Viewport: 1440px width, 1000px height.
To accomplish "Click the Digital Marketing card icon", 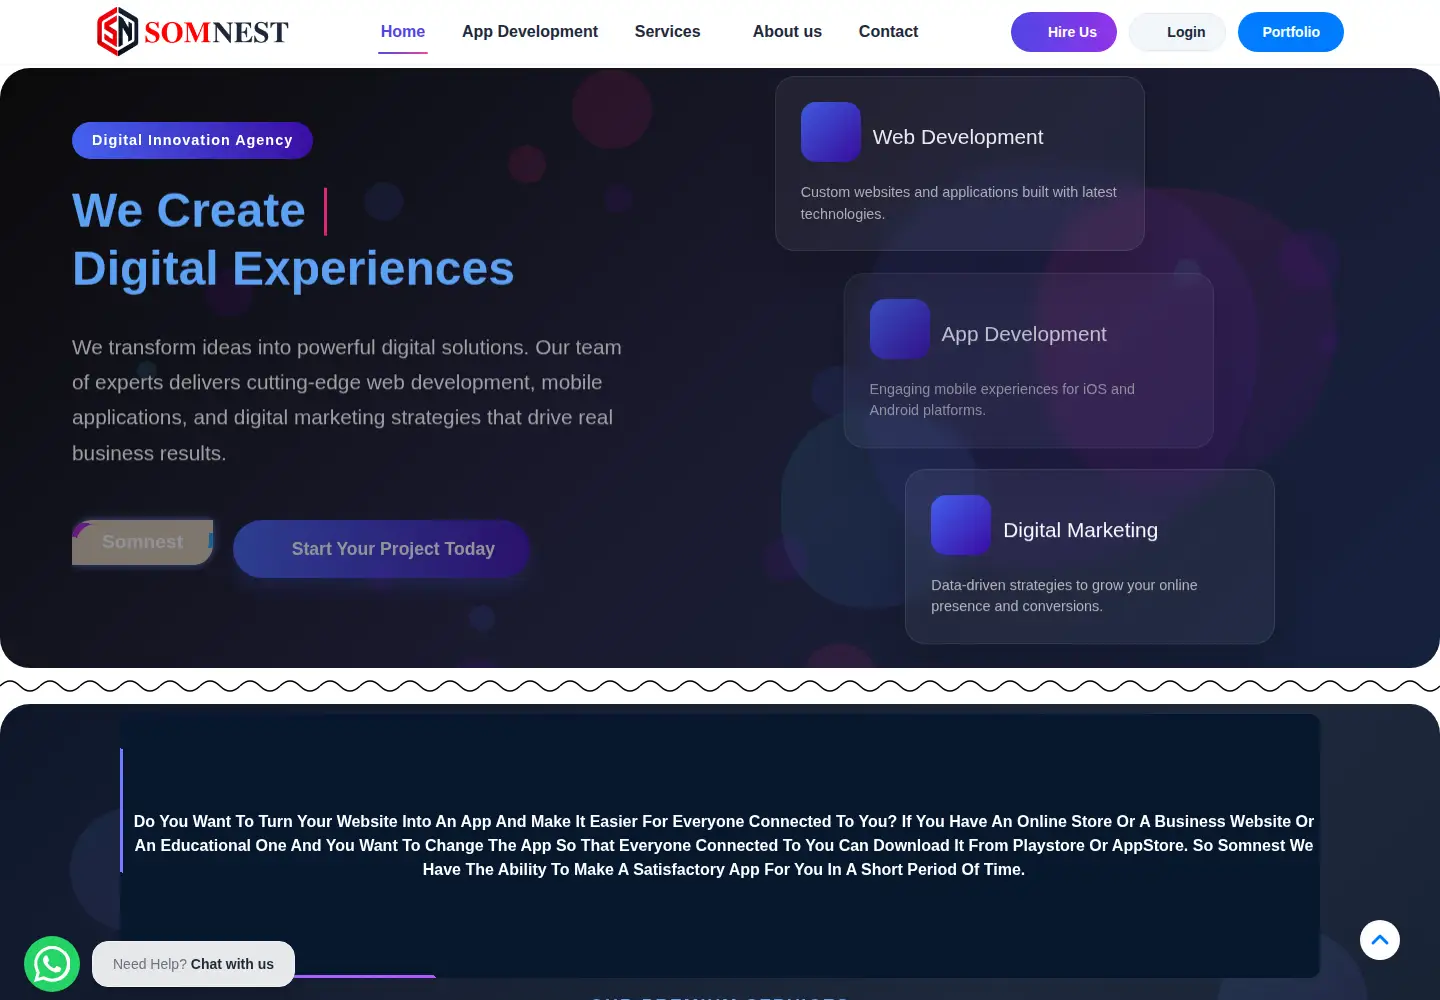I will 961,525.
